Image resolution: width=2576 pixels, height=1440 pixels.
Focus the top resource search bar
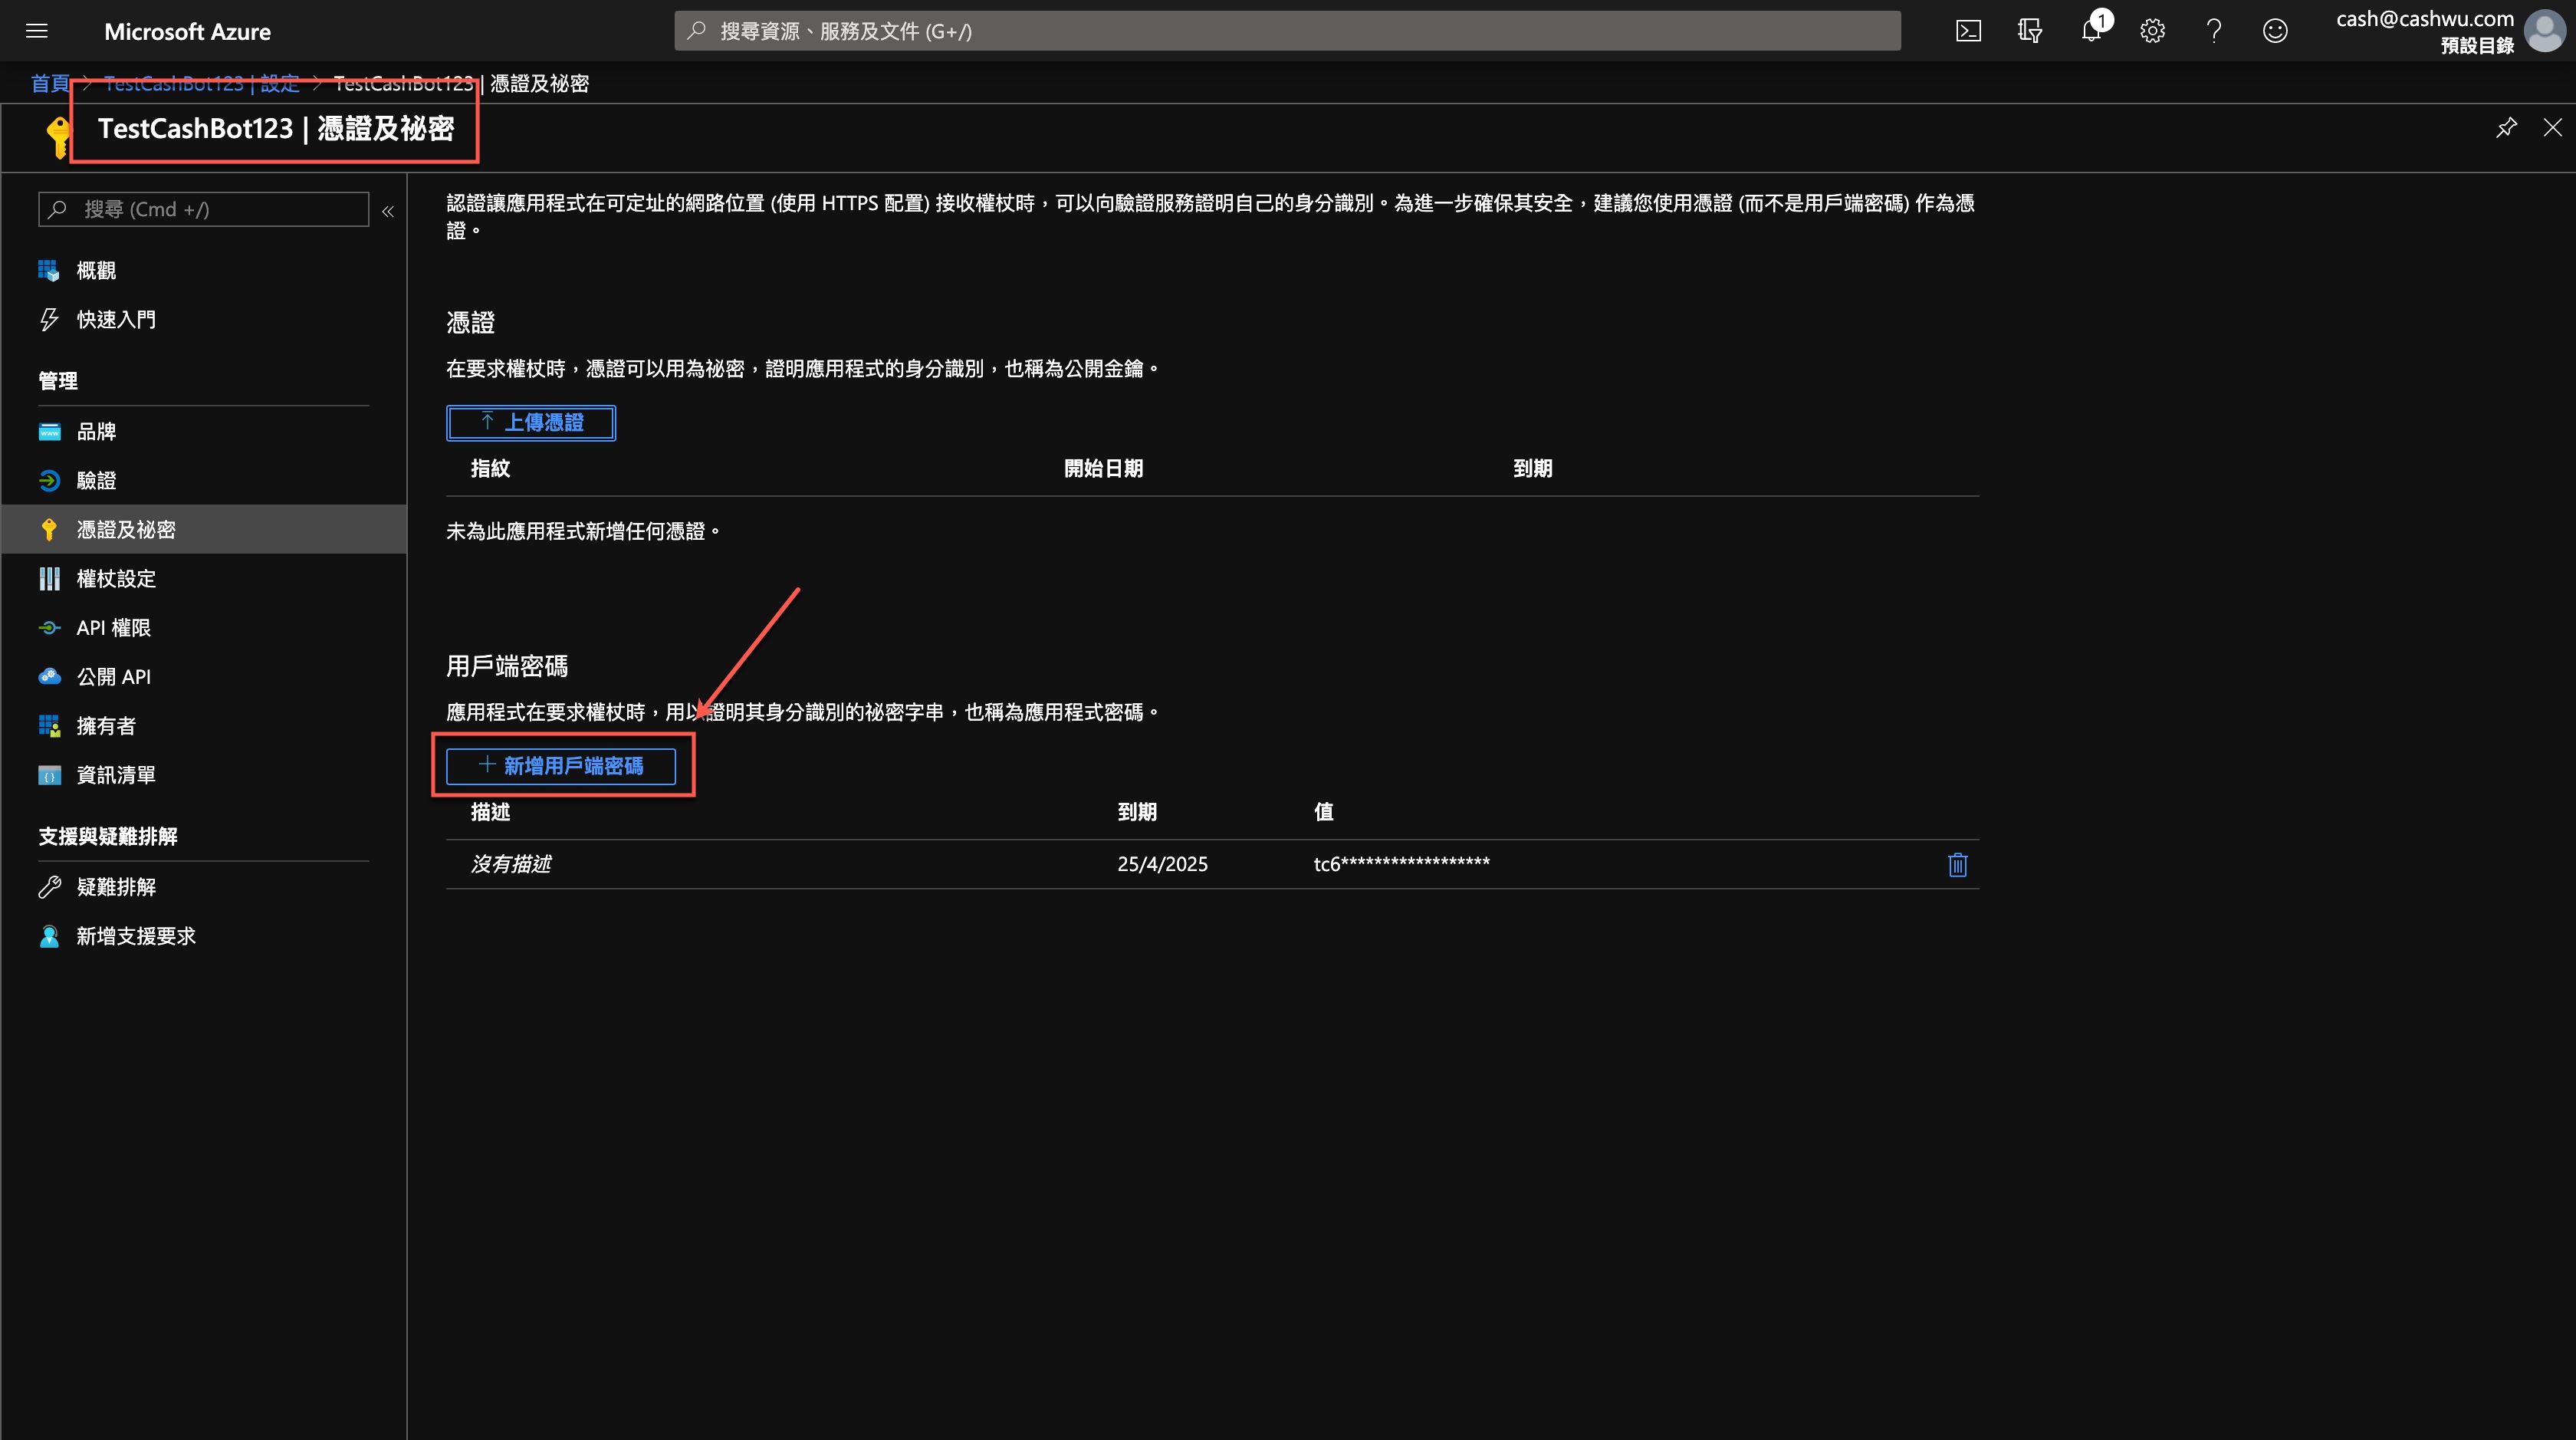[x=1286, y=31]
